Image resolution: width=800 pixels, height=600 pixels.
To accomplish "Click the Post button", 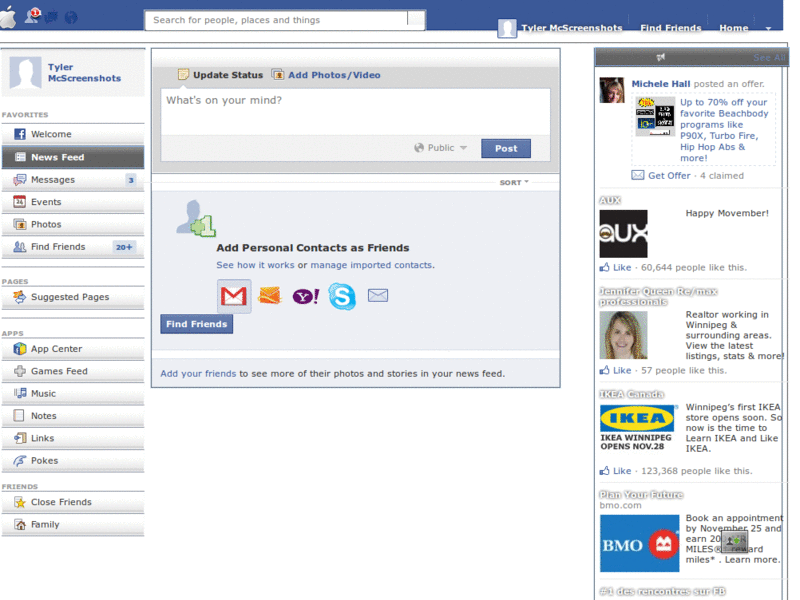I will 506,147.
